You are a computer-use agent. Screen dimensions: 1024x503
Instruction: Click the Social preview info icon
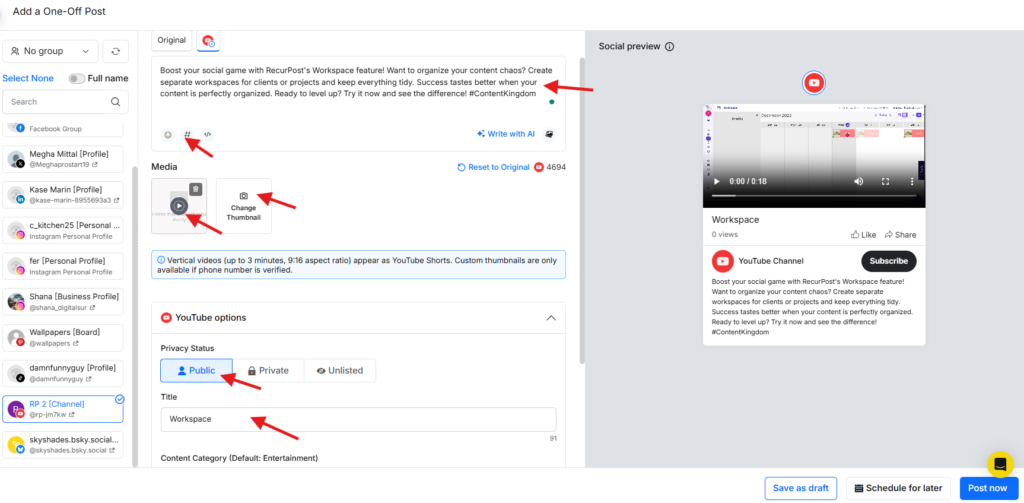[x=669, y=47]
